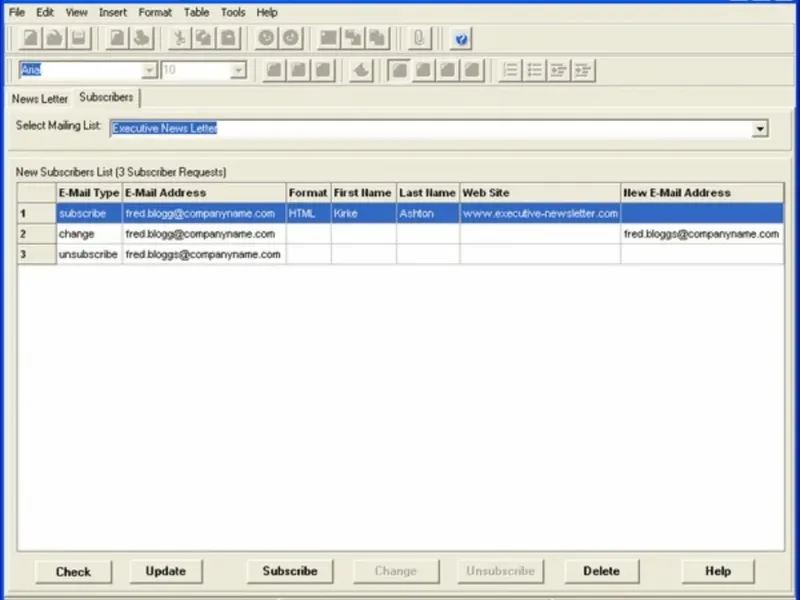Viewport: 800px width, 600px height.
Task: Click the Subscribe button
Action: [x=290, y=571]
